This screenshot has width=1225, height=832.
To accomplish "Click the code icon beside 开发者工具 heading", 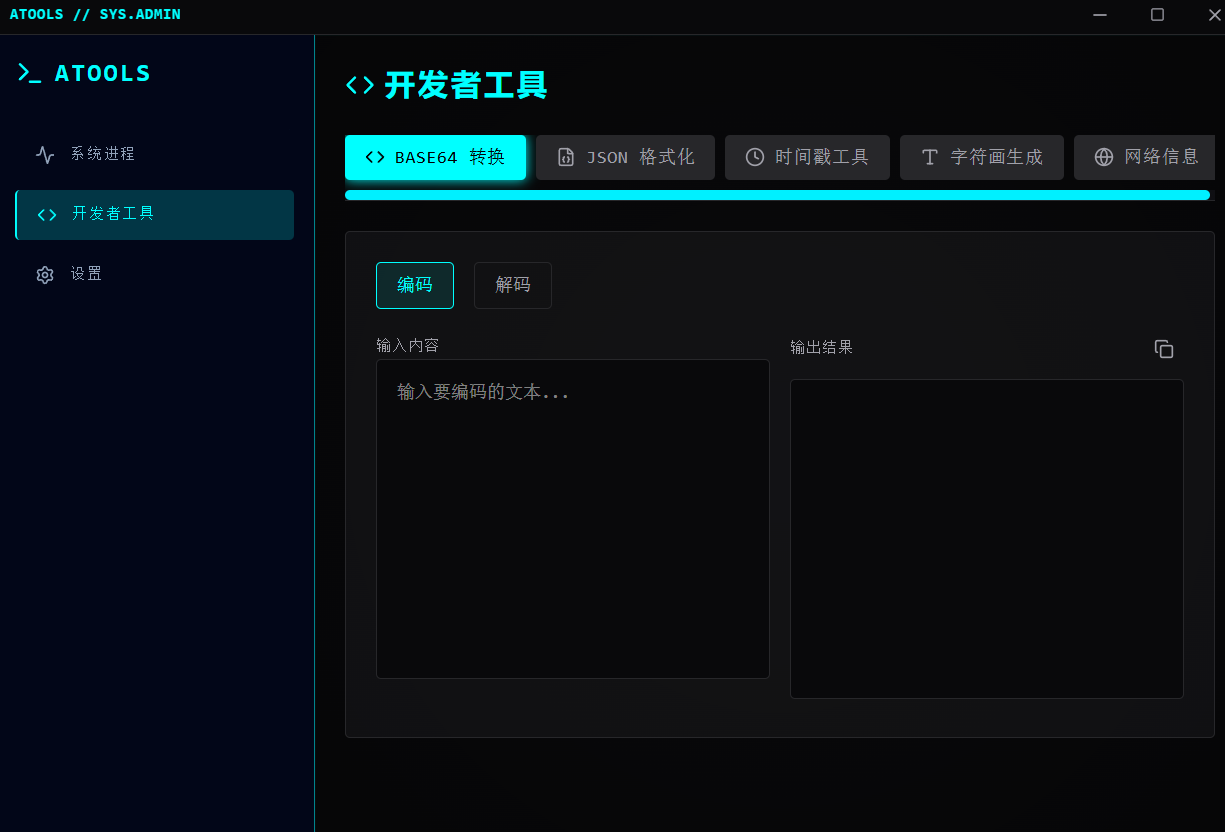I will [x=360, y=85].
